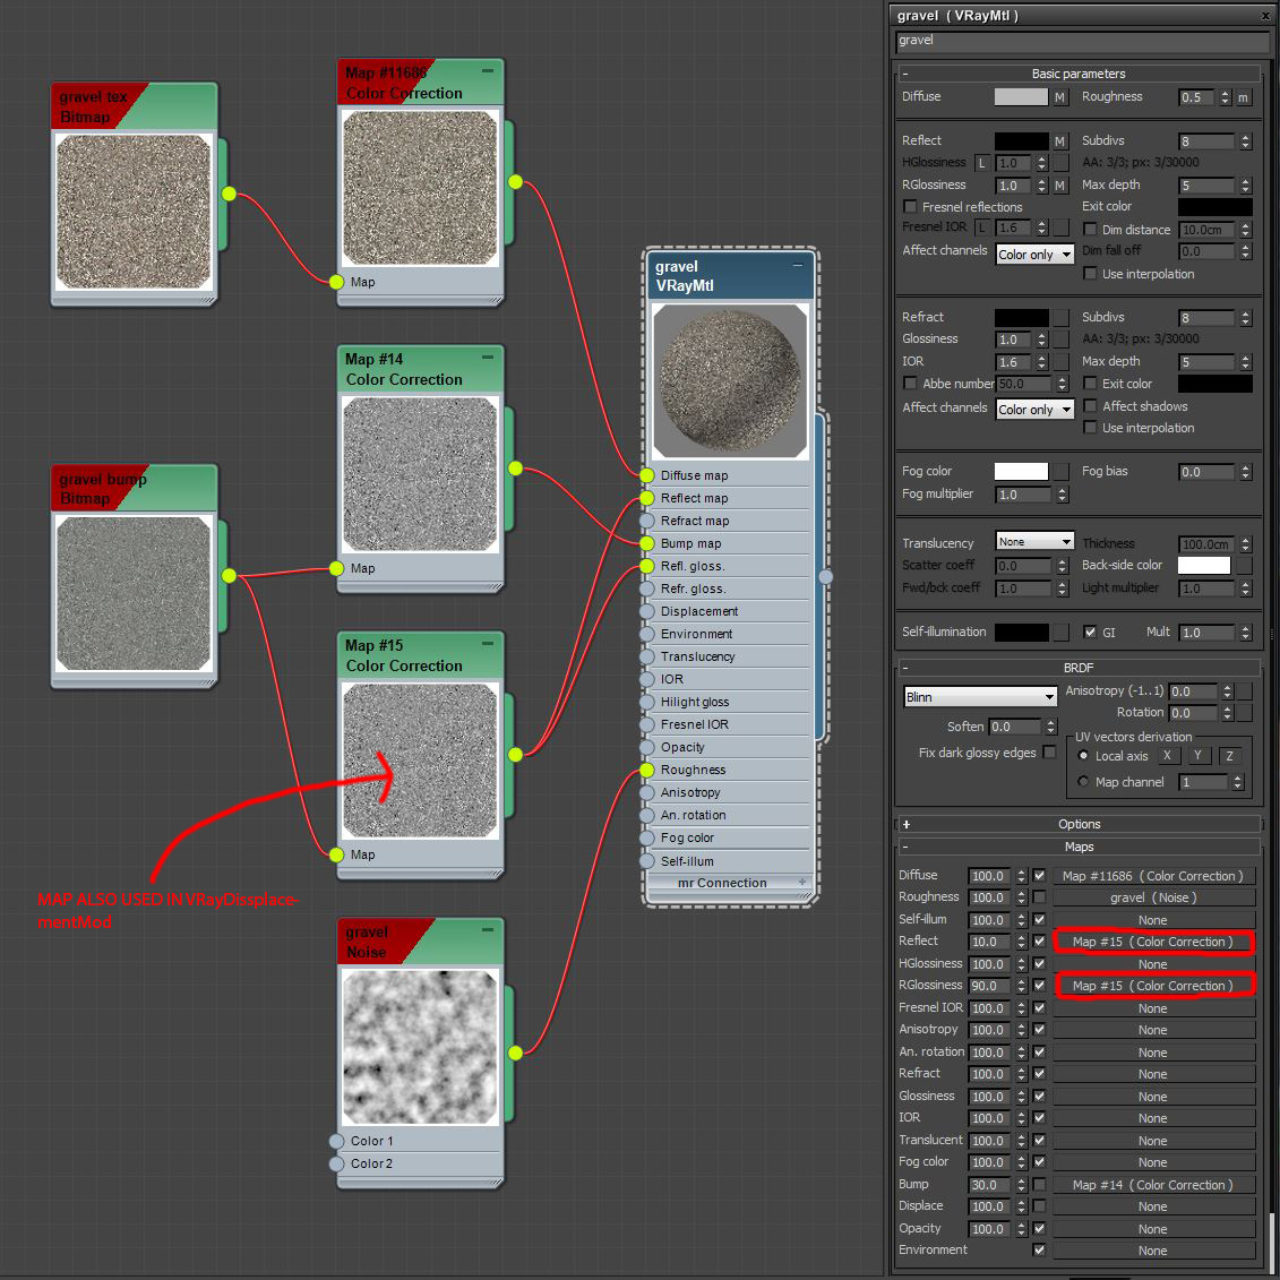Viewport: 1280px width, 1280px height.
Task: Toggle the GI checkbox beside Self-illumination
Action: (1090, 632)
